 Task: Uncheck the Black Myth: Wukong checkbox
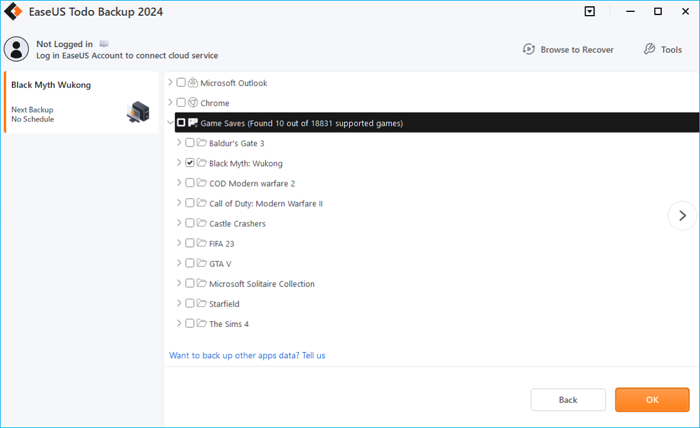(x=190, y=163)
